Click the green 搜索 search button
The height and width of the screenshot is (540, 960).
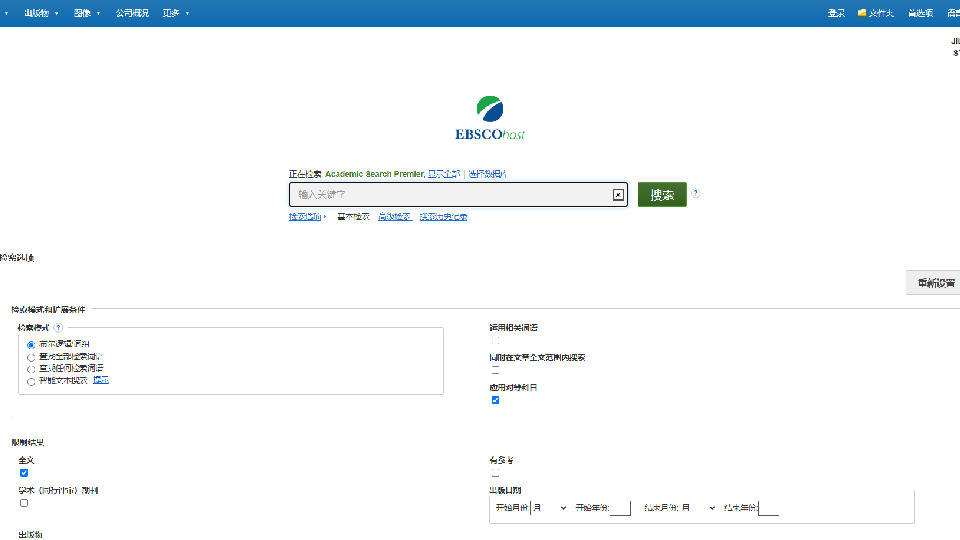662,195
